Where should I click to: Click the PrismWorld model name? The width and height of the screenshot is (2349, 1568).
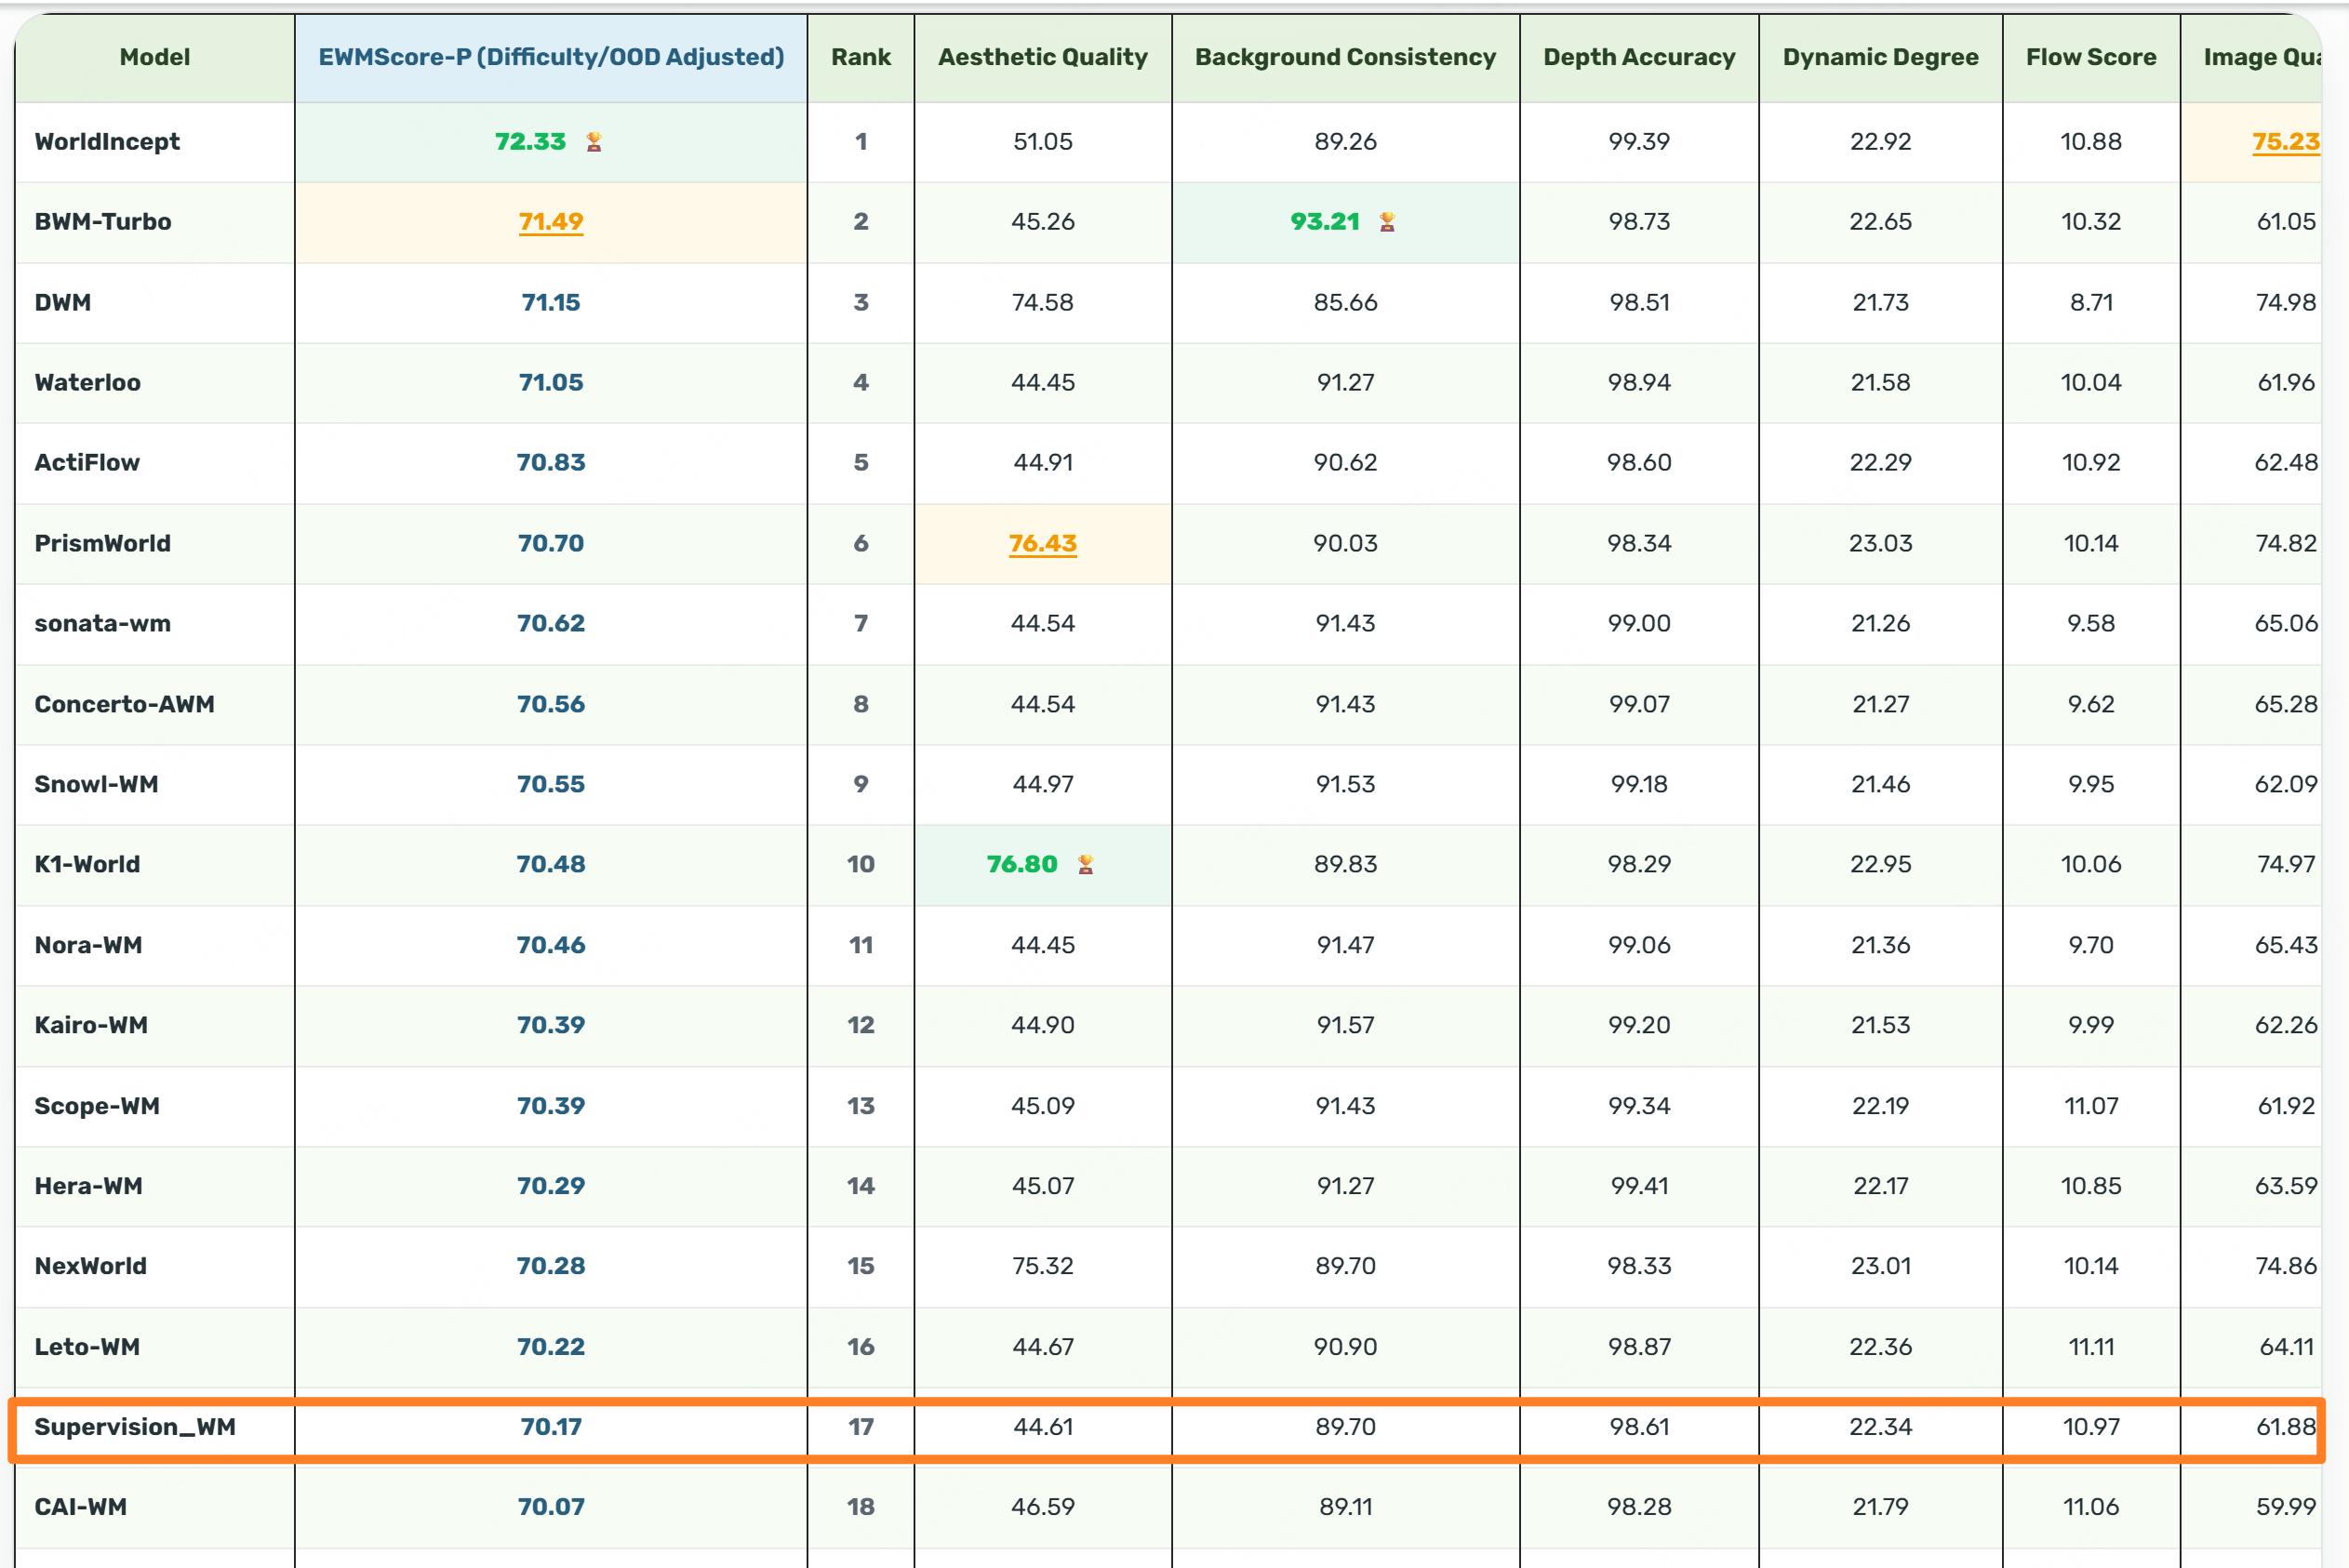point(103,544)
